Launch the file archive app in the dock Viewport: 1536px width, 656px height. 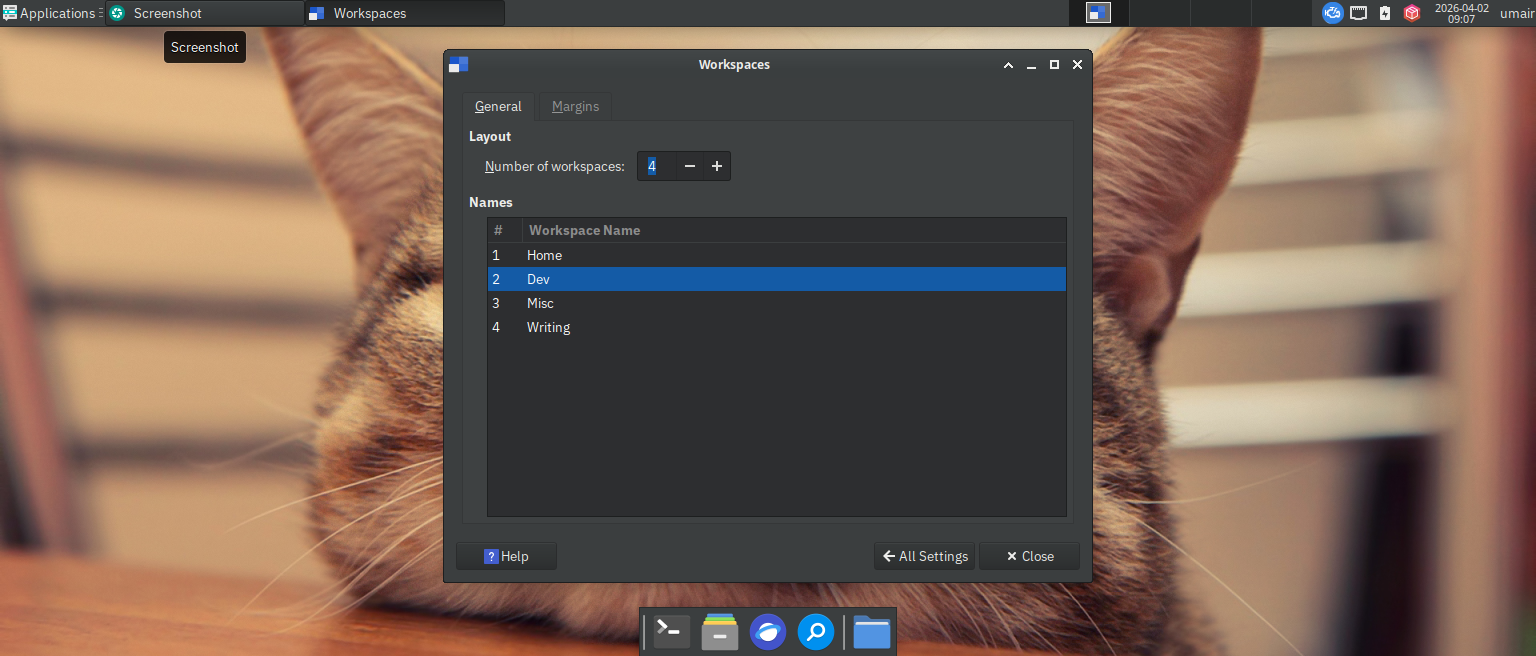(x=719, y=632)
